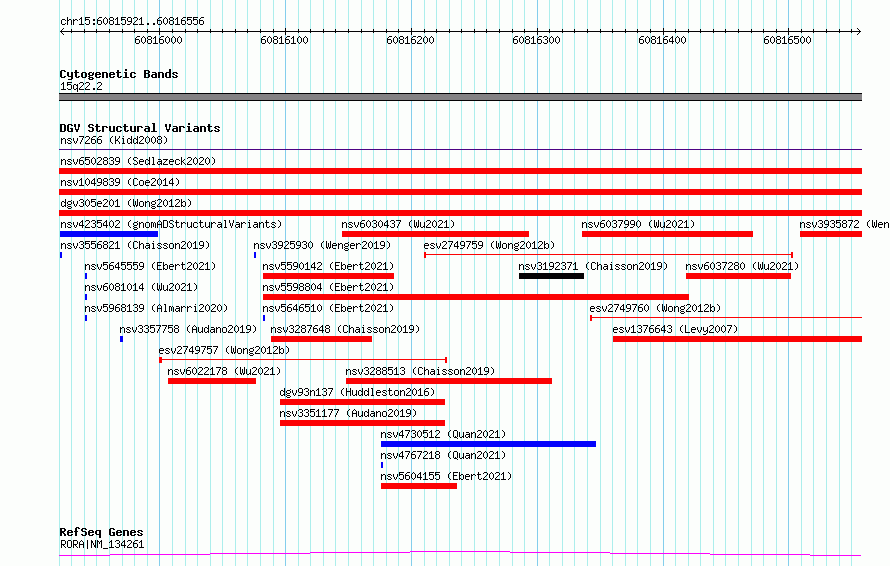Click the 15q22.2 band label

pyautogui.click(x=81, y=86)
